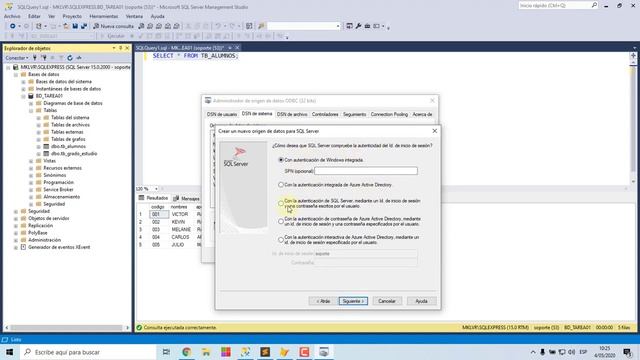Image resolution: width=640 pixels, height=360 pixels.
Task: Click the BD_TAREA01 database icon
Action: tap(31, 96)
